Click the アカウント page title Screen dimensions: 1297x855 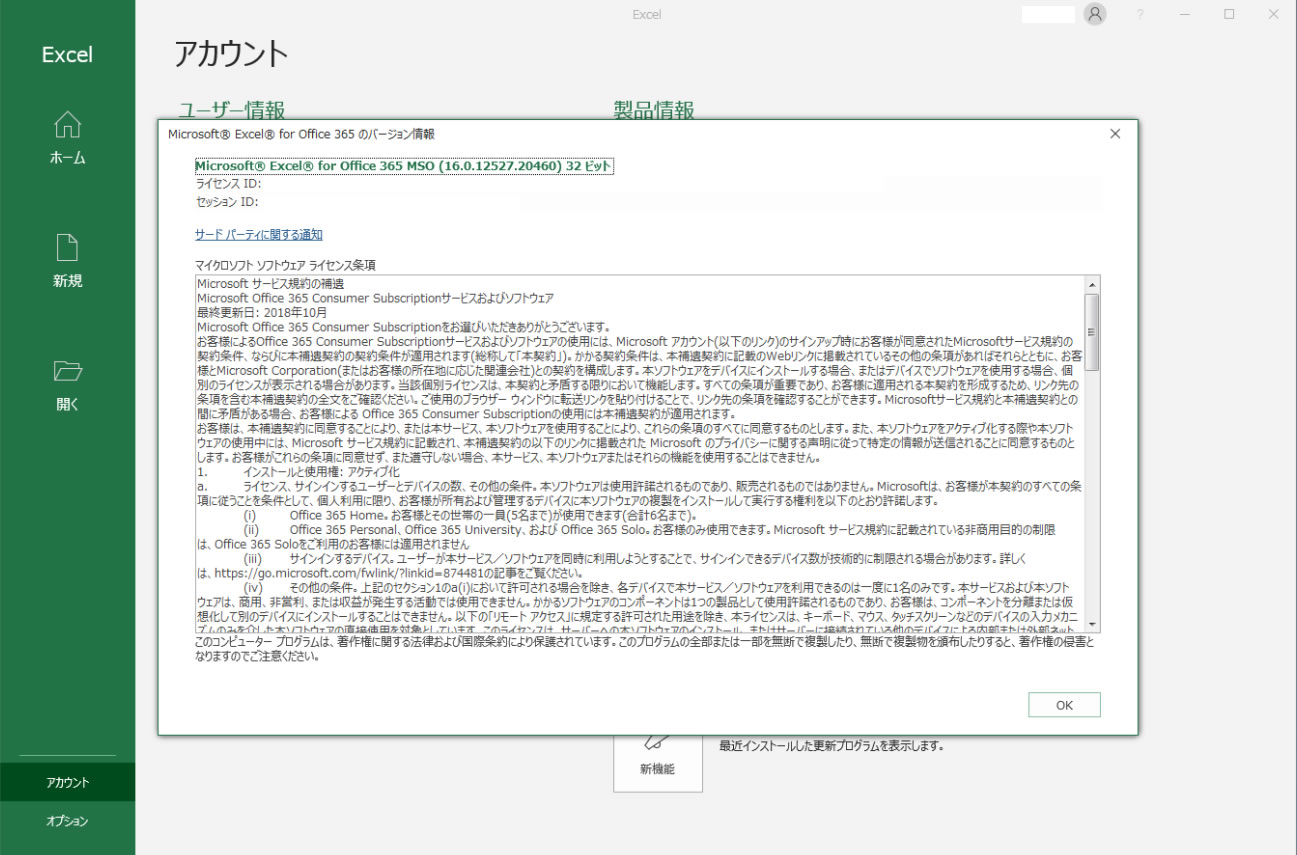(232, 53)
